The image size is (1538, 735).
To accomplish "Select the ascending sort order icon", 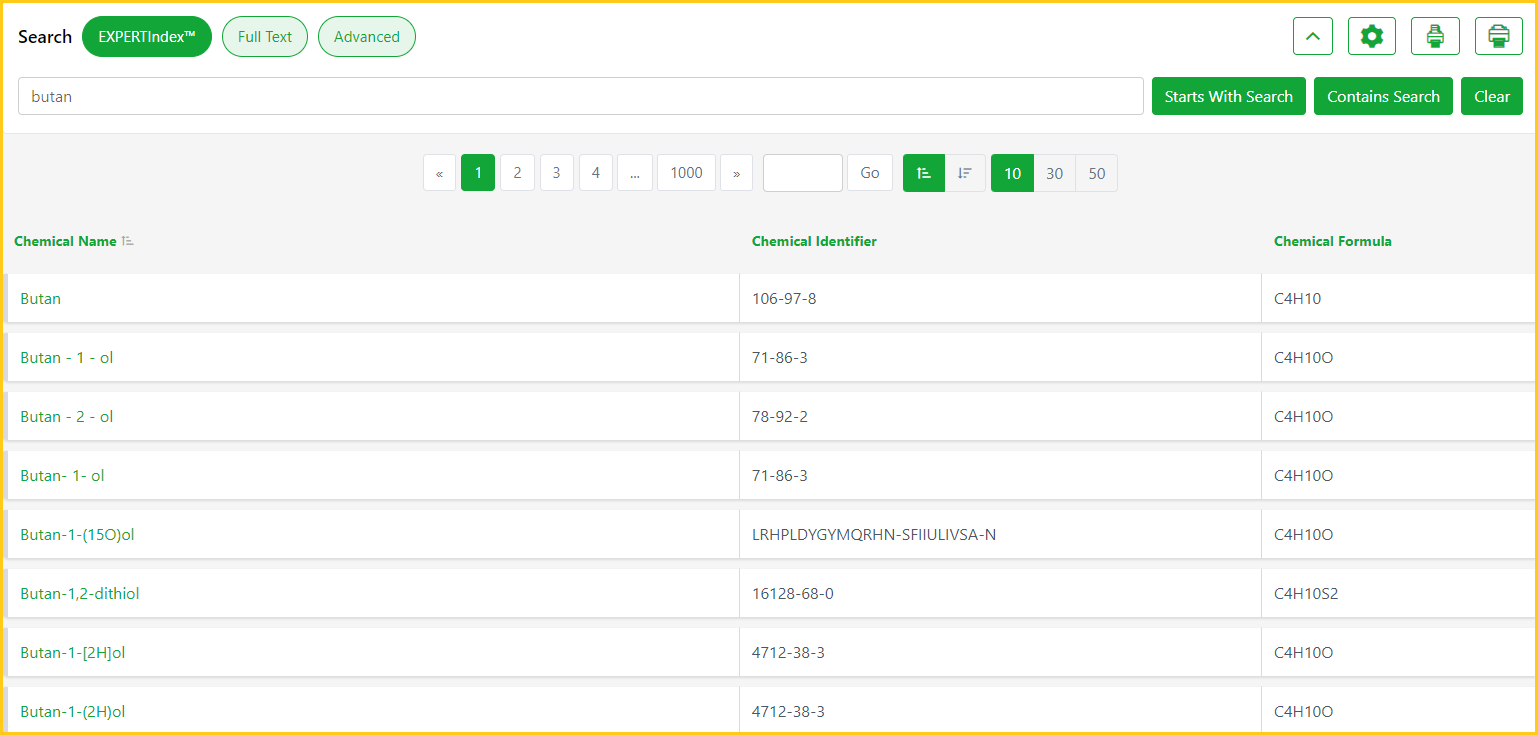I will click(x=923, y=173).
